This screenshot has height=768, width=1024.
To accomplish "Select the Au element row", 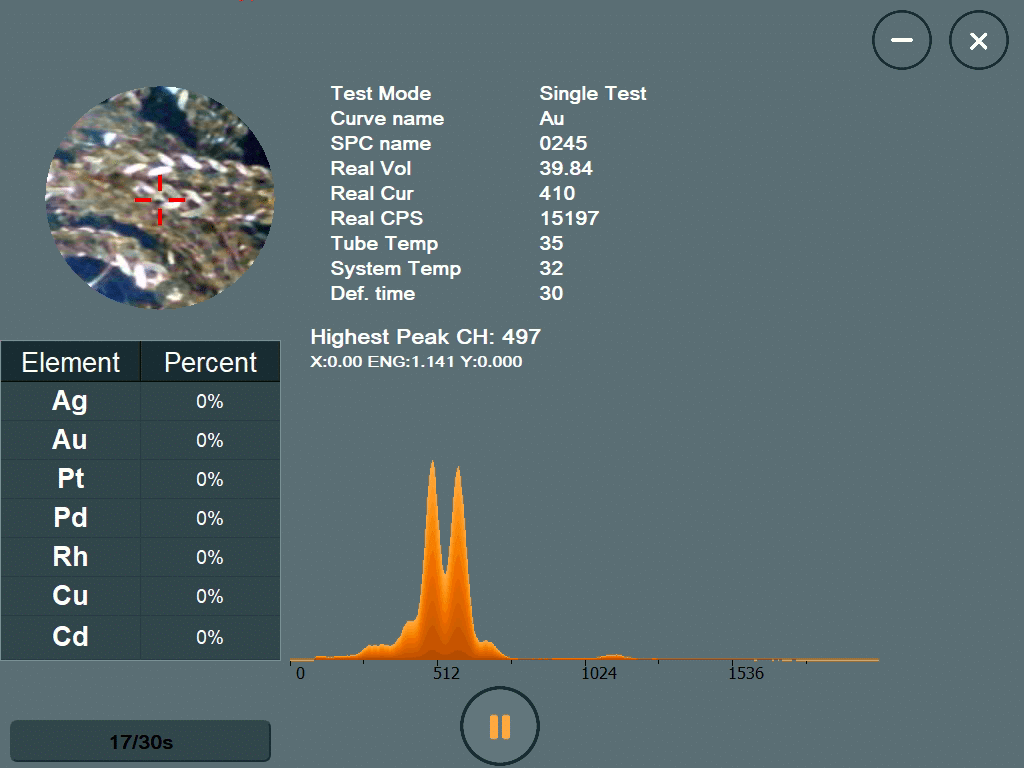I will 140,440.
